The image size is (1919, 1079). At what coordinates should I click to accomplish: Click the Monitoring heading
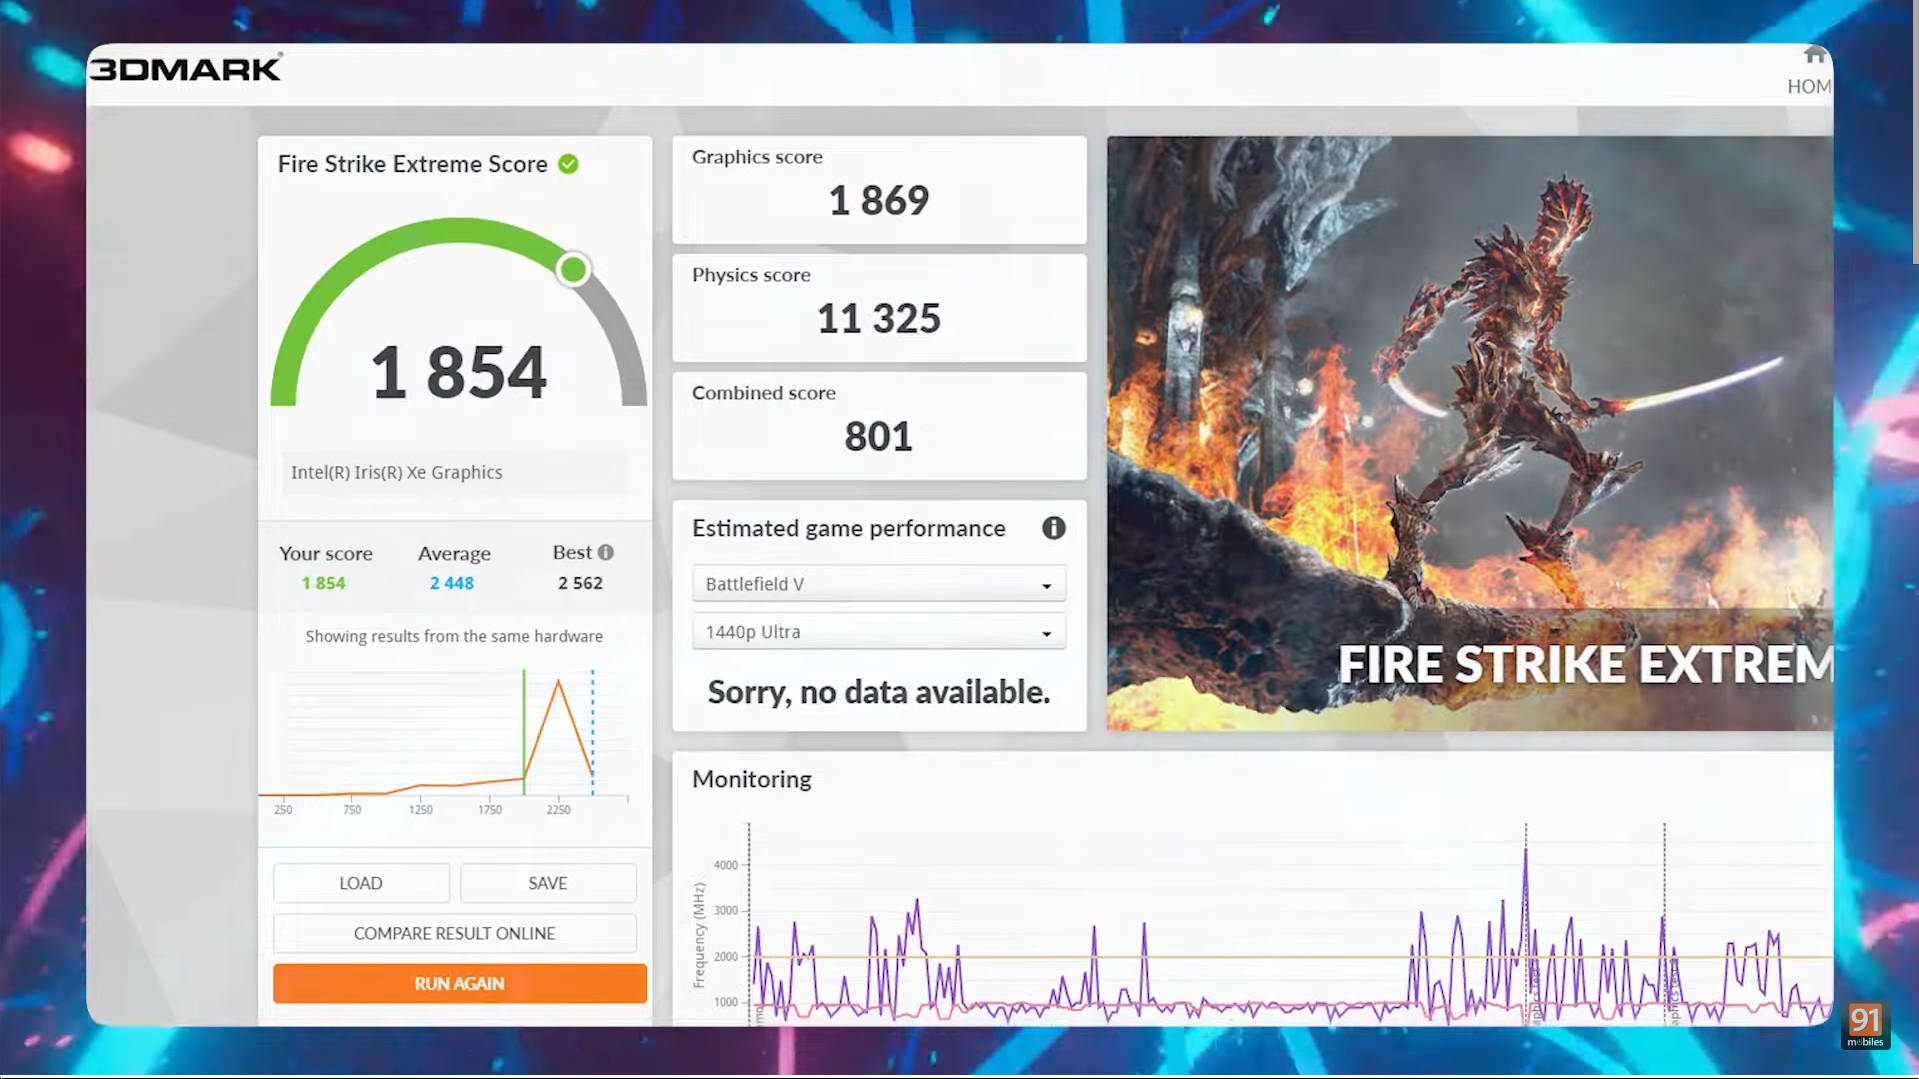pos(752,779)
